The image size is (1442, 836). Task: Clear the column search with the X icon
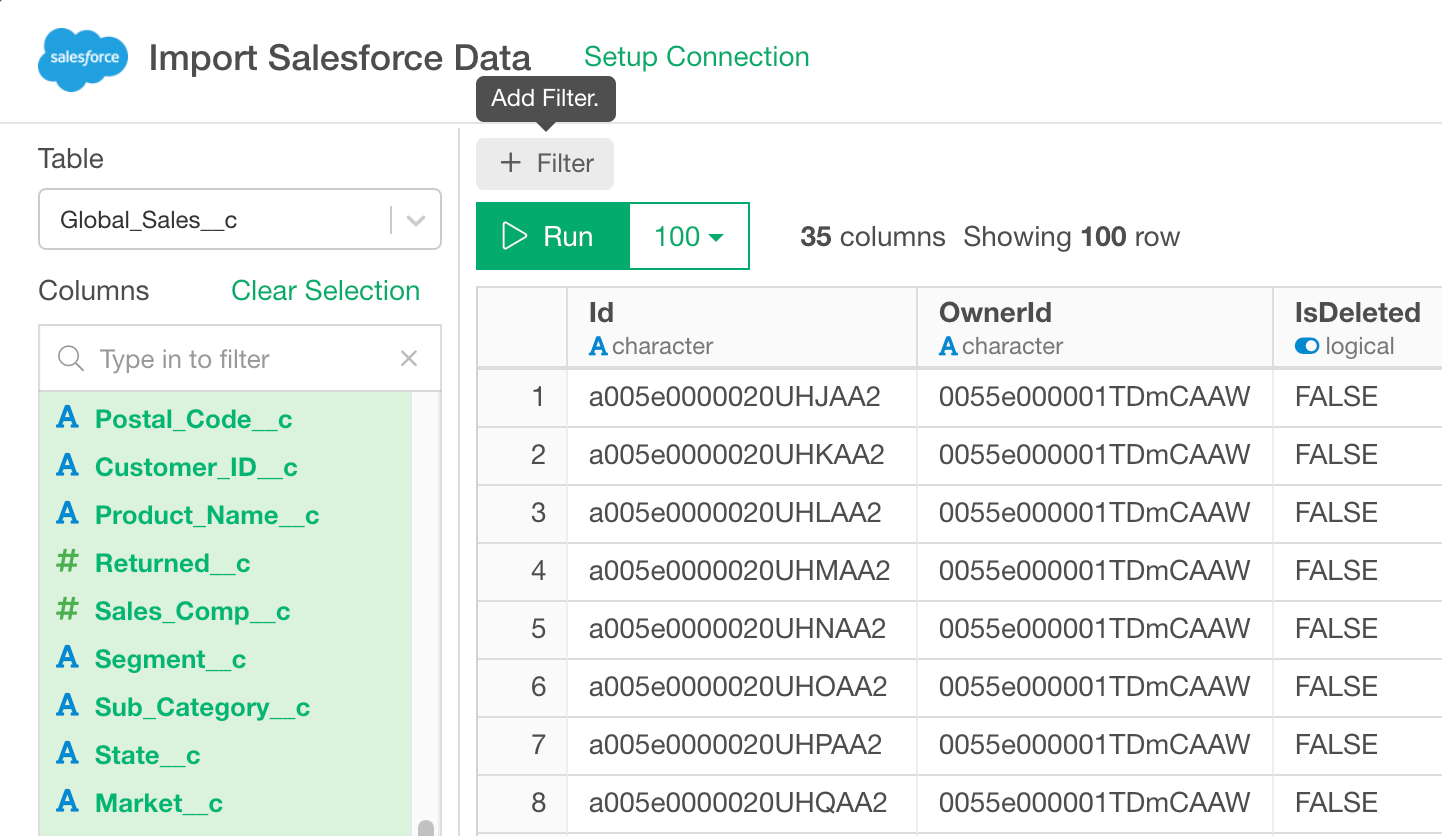[x=408, y=359]
